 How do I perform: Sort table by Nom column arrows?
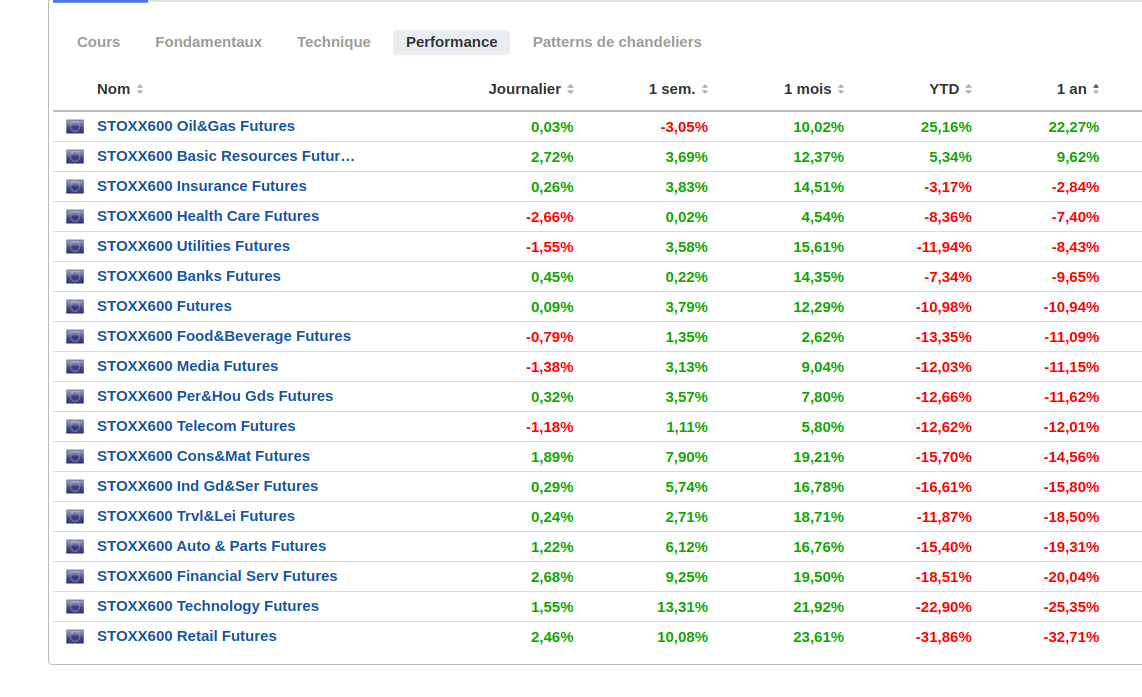tap(140, 89)
